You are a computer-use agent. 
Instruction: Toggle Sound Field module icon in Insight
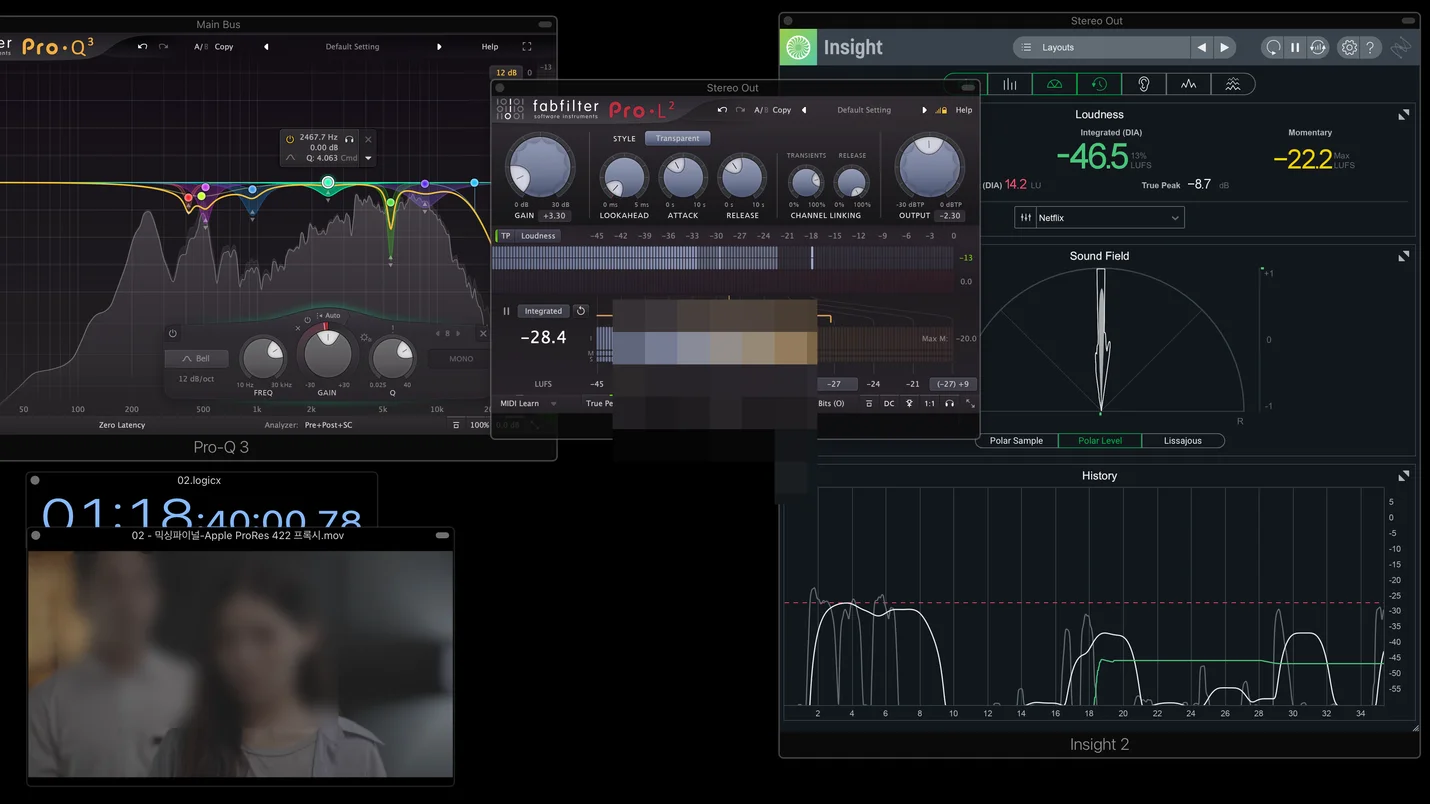pyautogui.click(x=1054, y=85)
